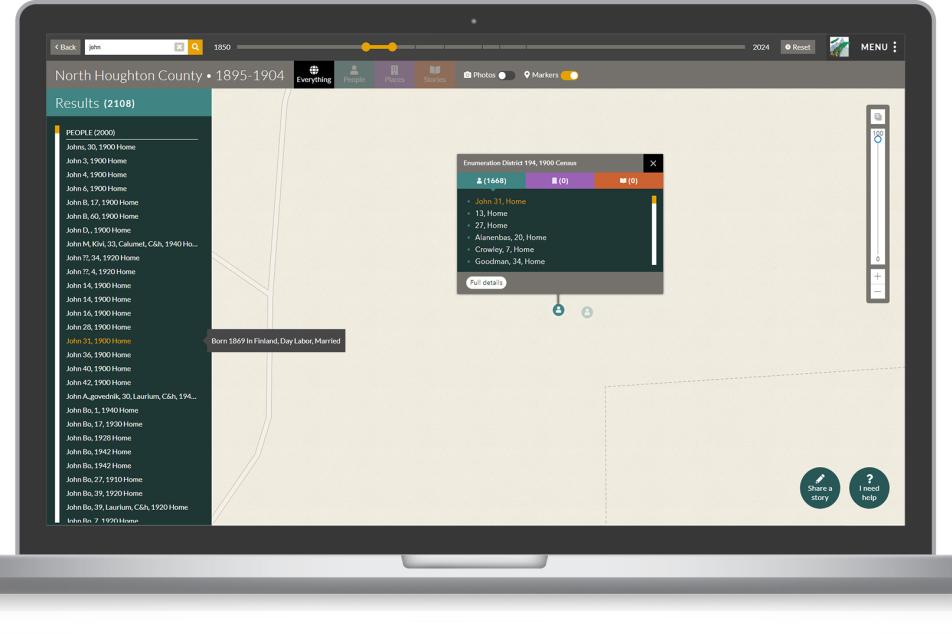Viewport: 952px width, 634px height.
Task: Click the Share a story pencil button
Action: tap(820, 488)
